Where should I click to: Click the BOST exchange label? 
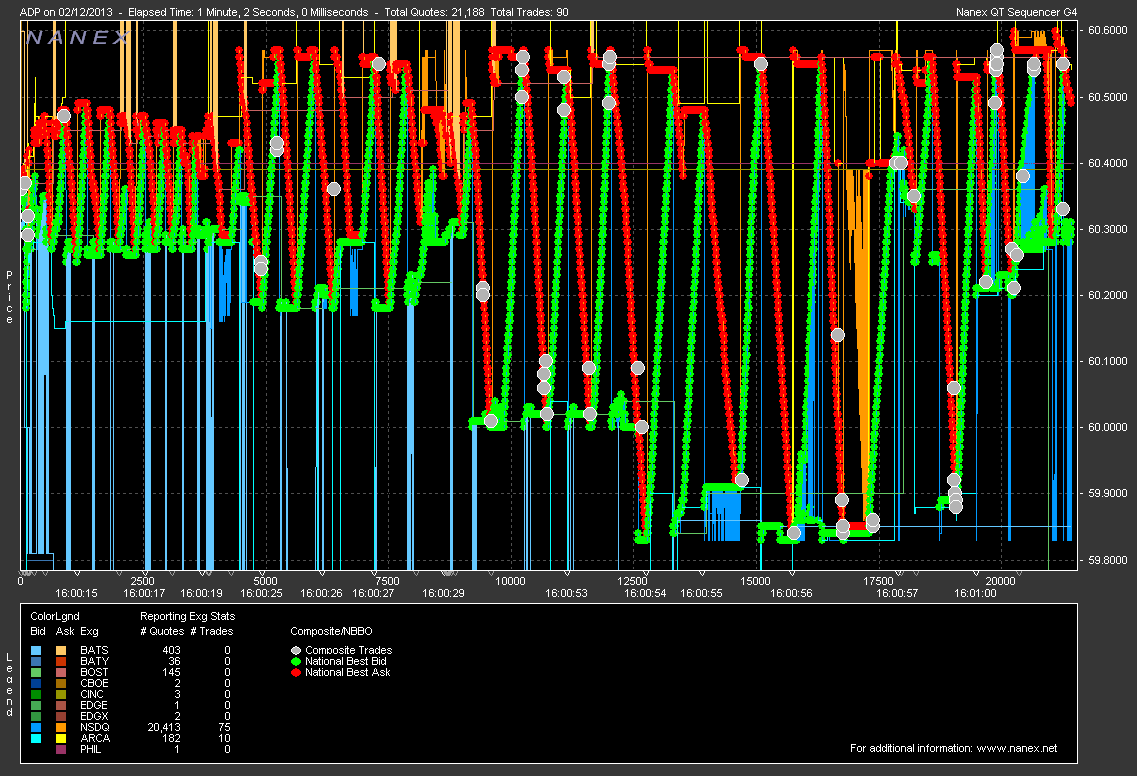pyautogui.click(x=94, y=672)
